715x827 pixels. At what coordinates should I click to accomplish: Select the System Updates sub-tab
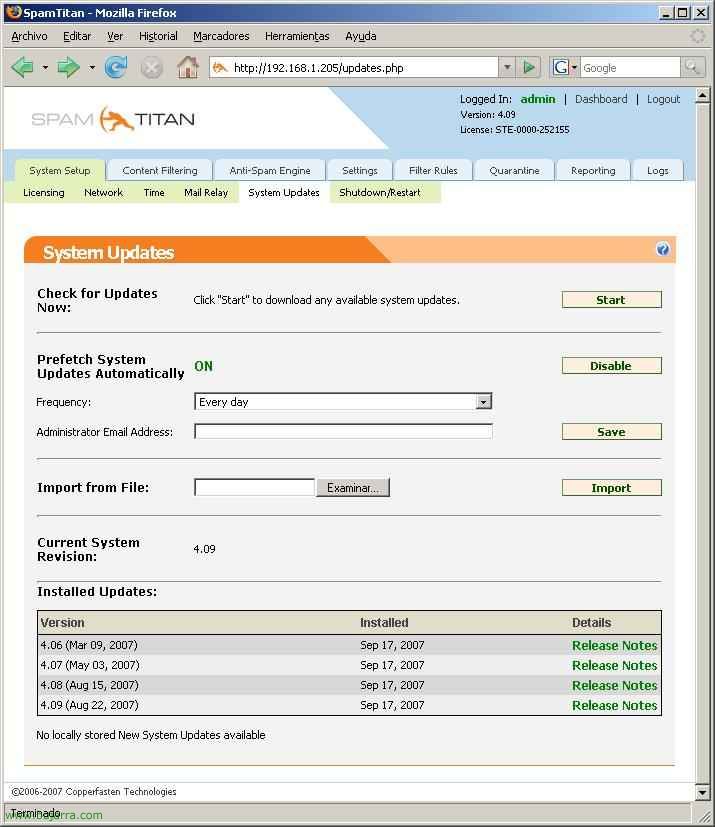(x=284, y=193)
